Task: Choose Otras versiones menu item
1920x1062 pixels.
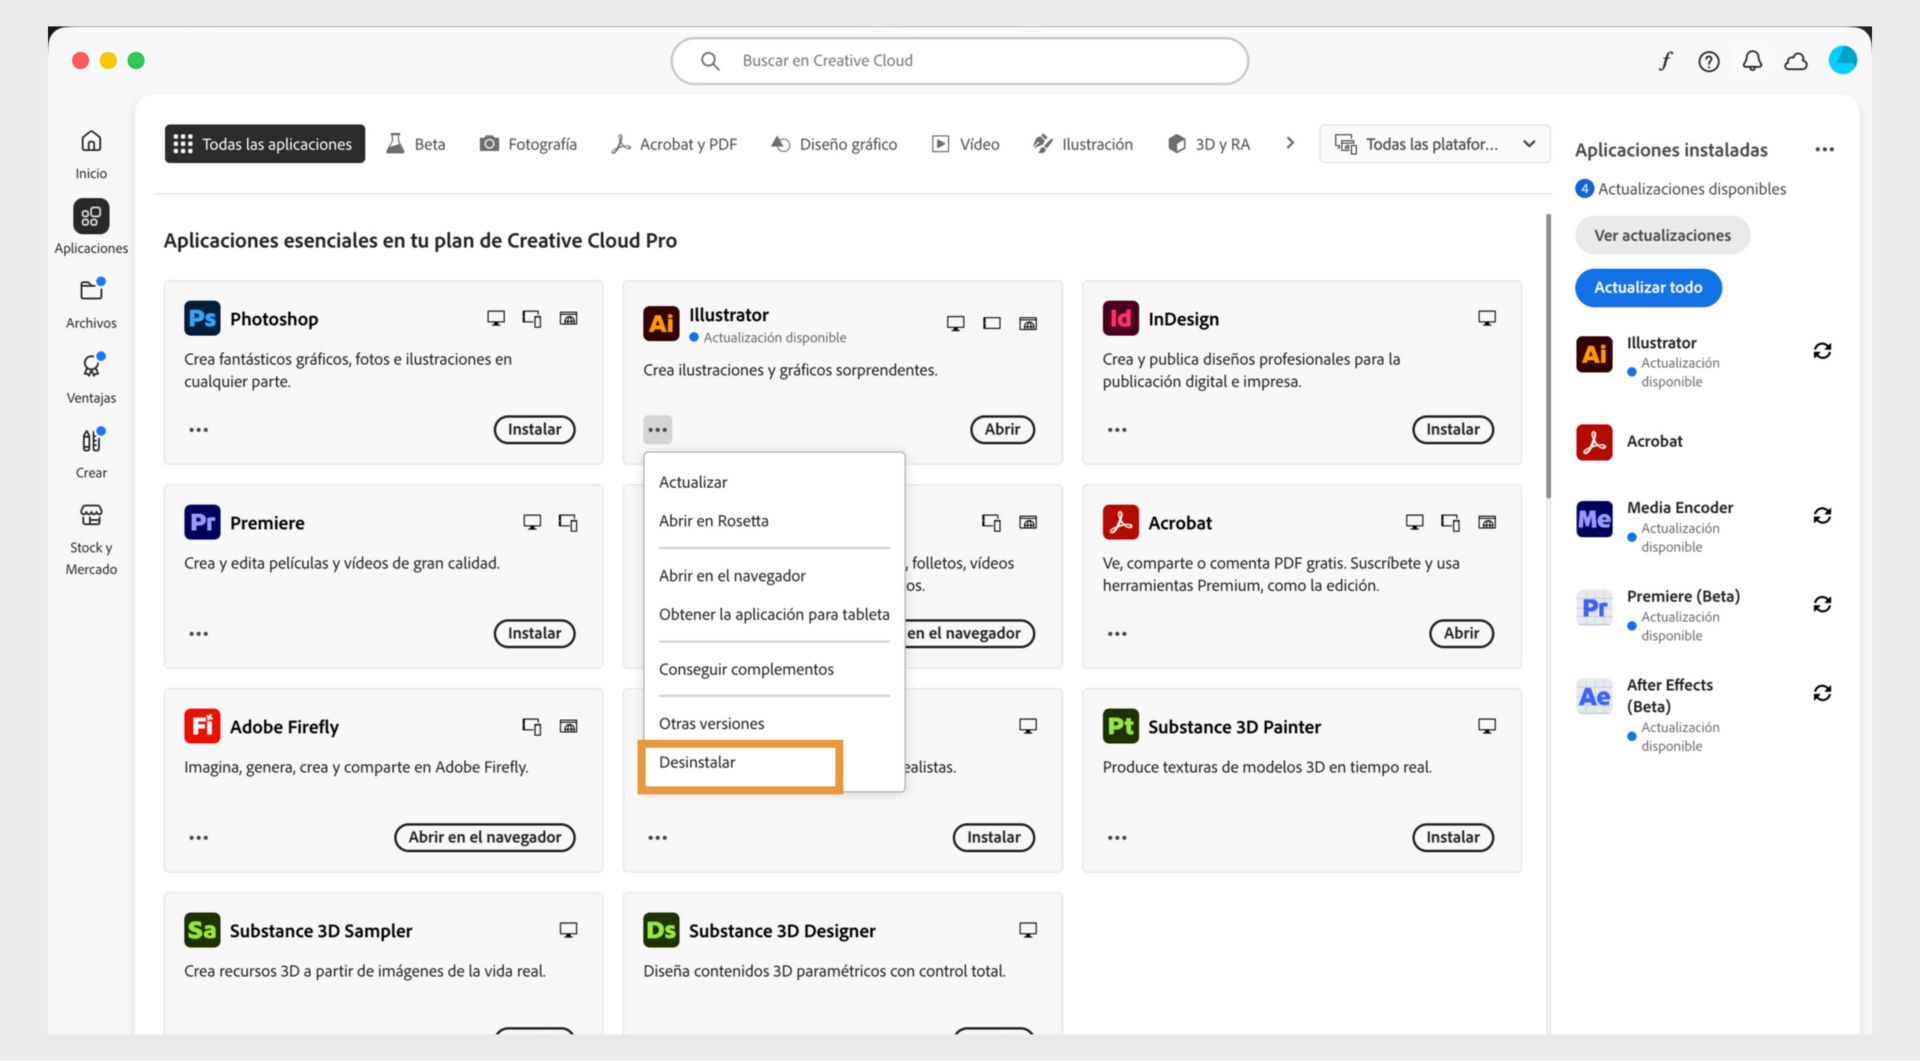Action: 774,724
